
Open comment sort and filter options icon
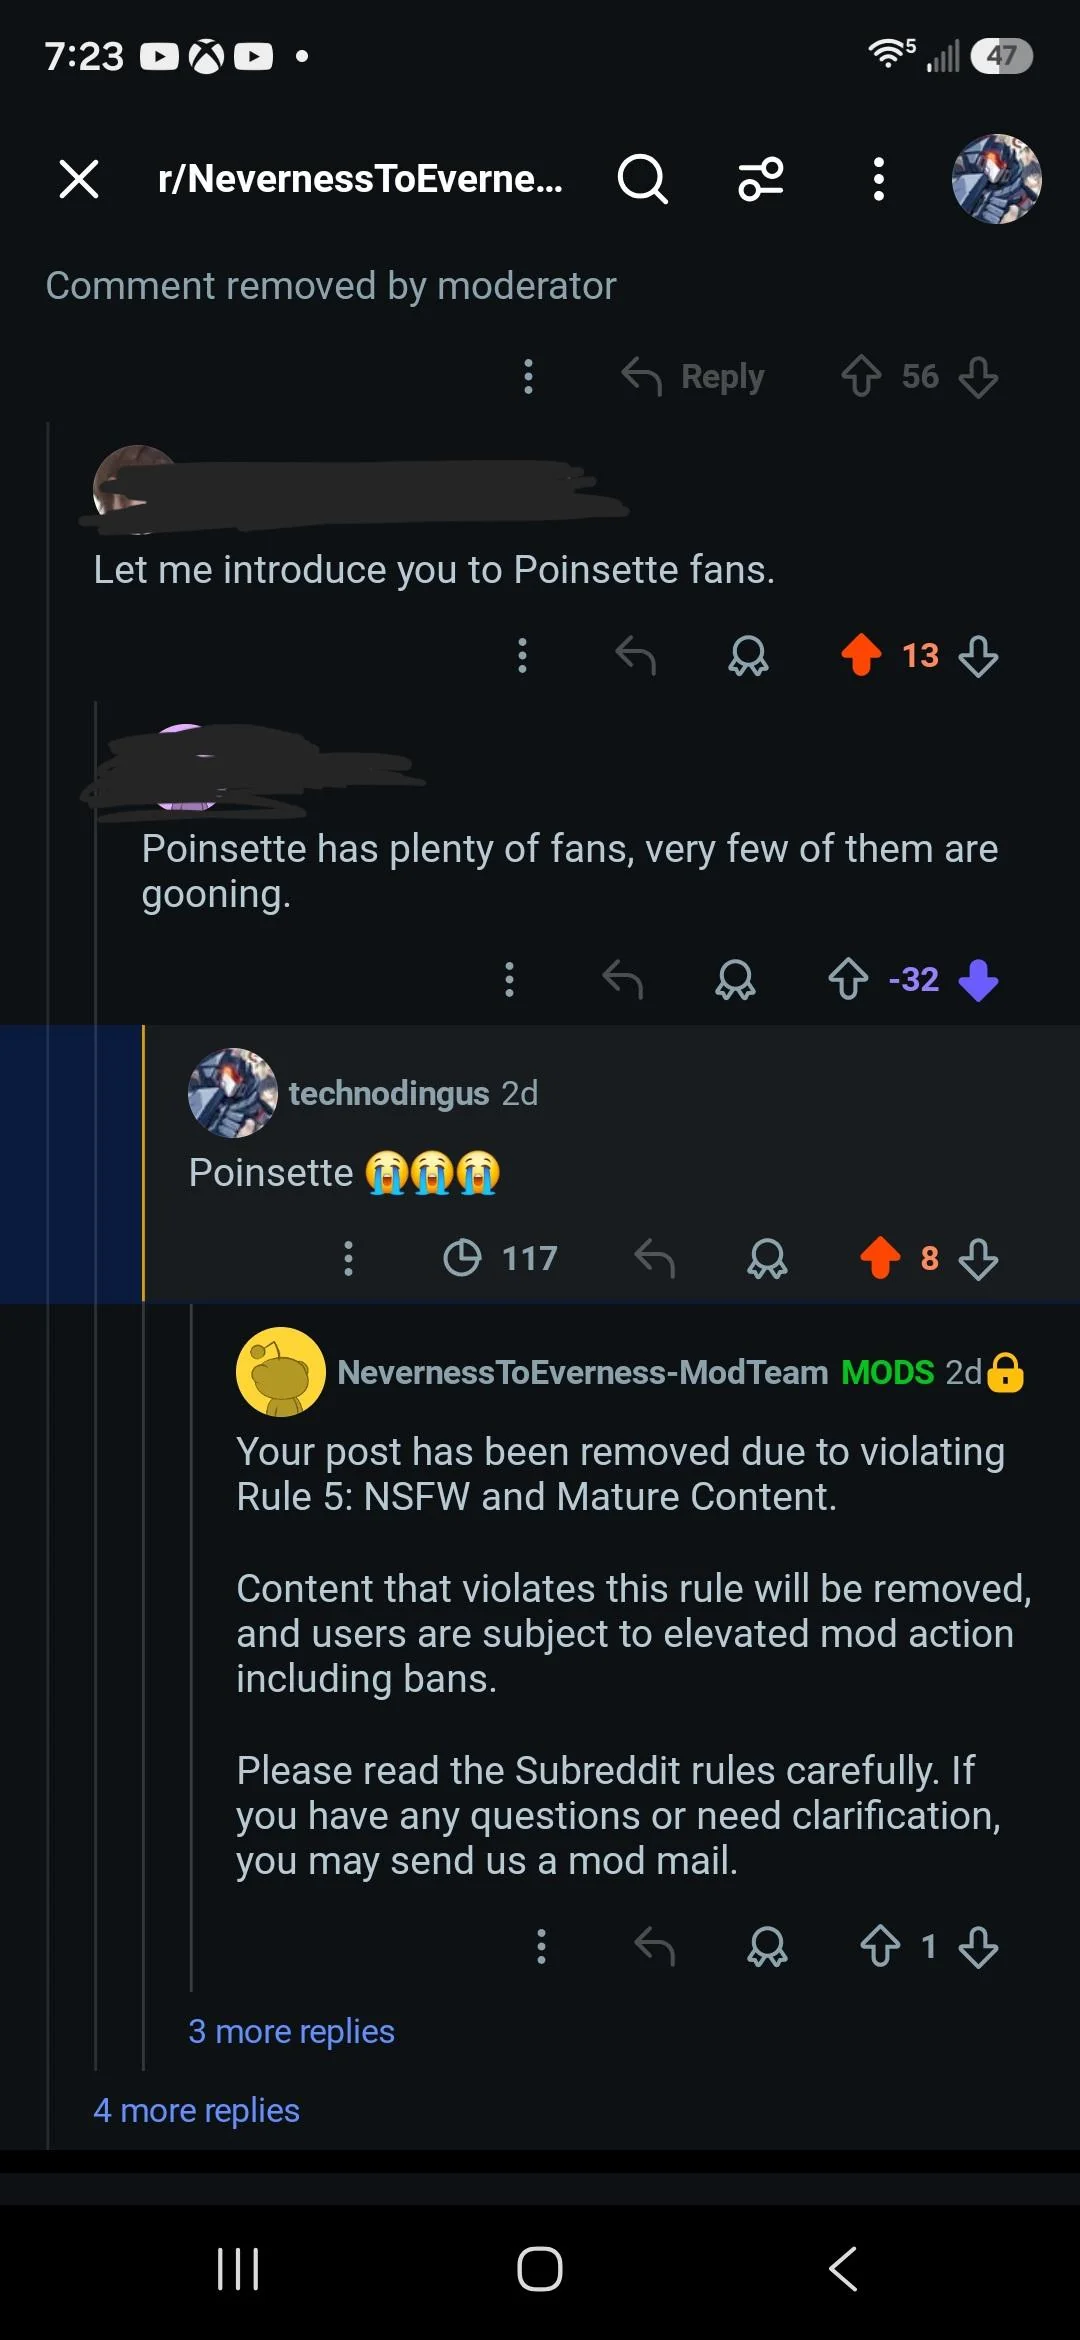click(x=761, y=179)
